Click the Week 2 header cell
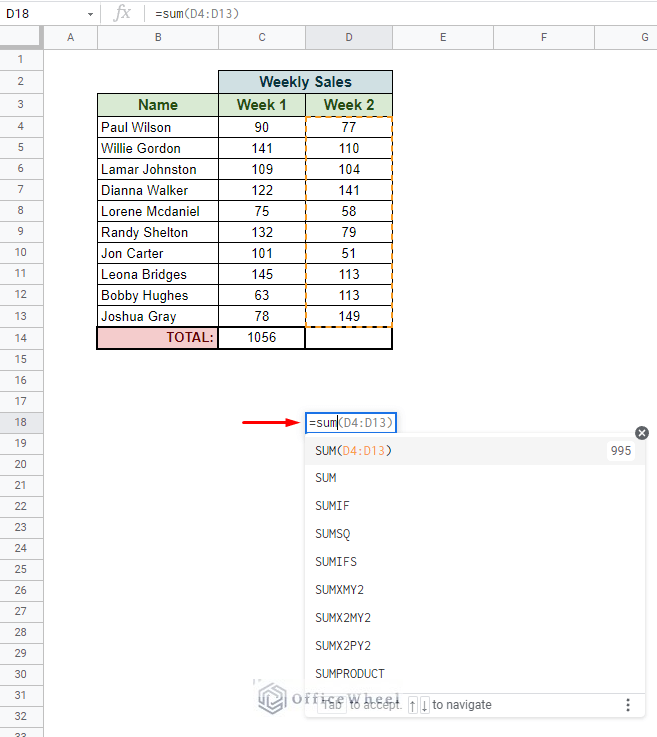657x737 pixels. pos(349,105)
